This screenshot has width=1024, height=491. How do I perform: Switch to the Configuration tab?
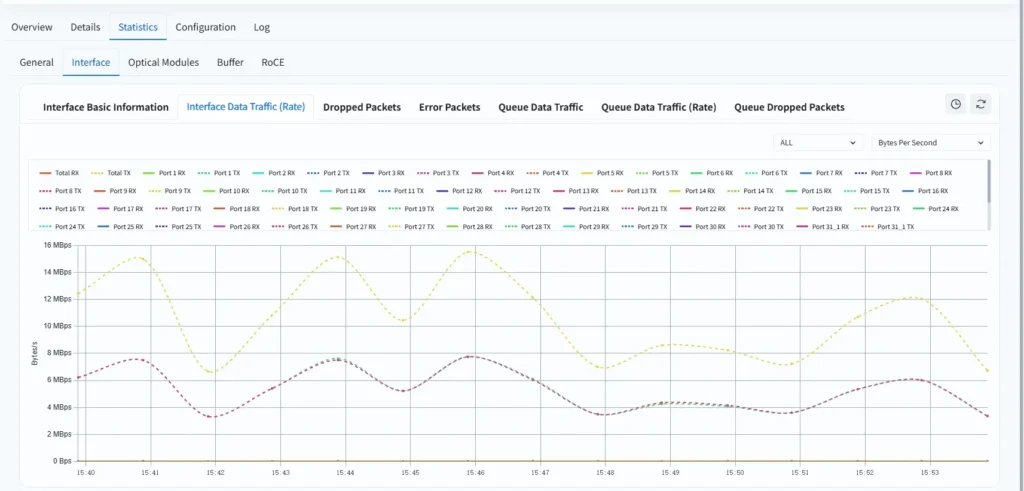(205, 27)
